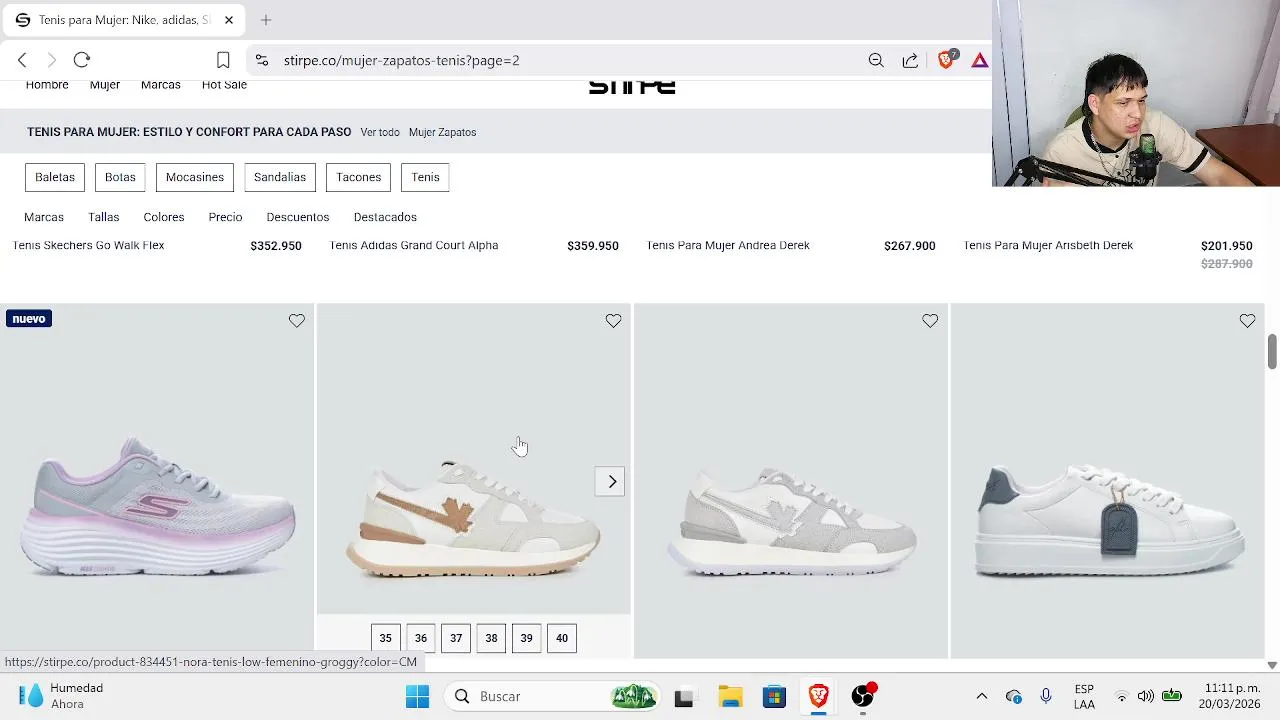The height and width of the screenshot is (720, 1280).
Task: Click the page vertical scrollbar thumb
Action: (x=1272, y=352)
